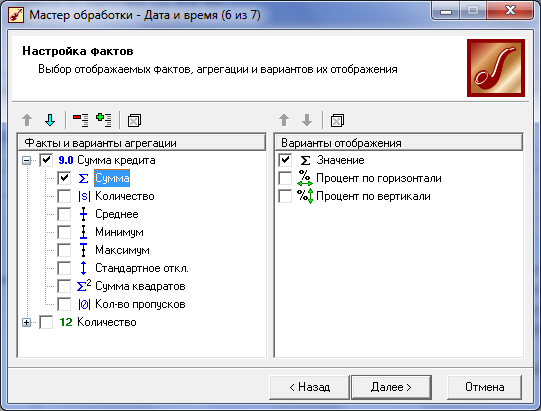This screenshot has height=411, width=541.
Task: Click the green 12 type icon of Количество
Action: point(66,322)
